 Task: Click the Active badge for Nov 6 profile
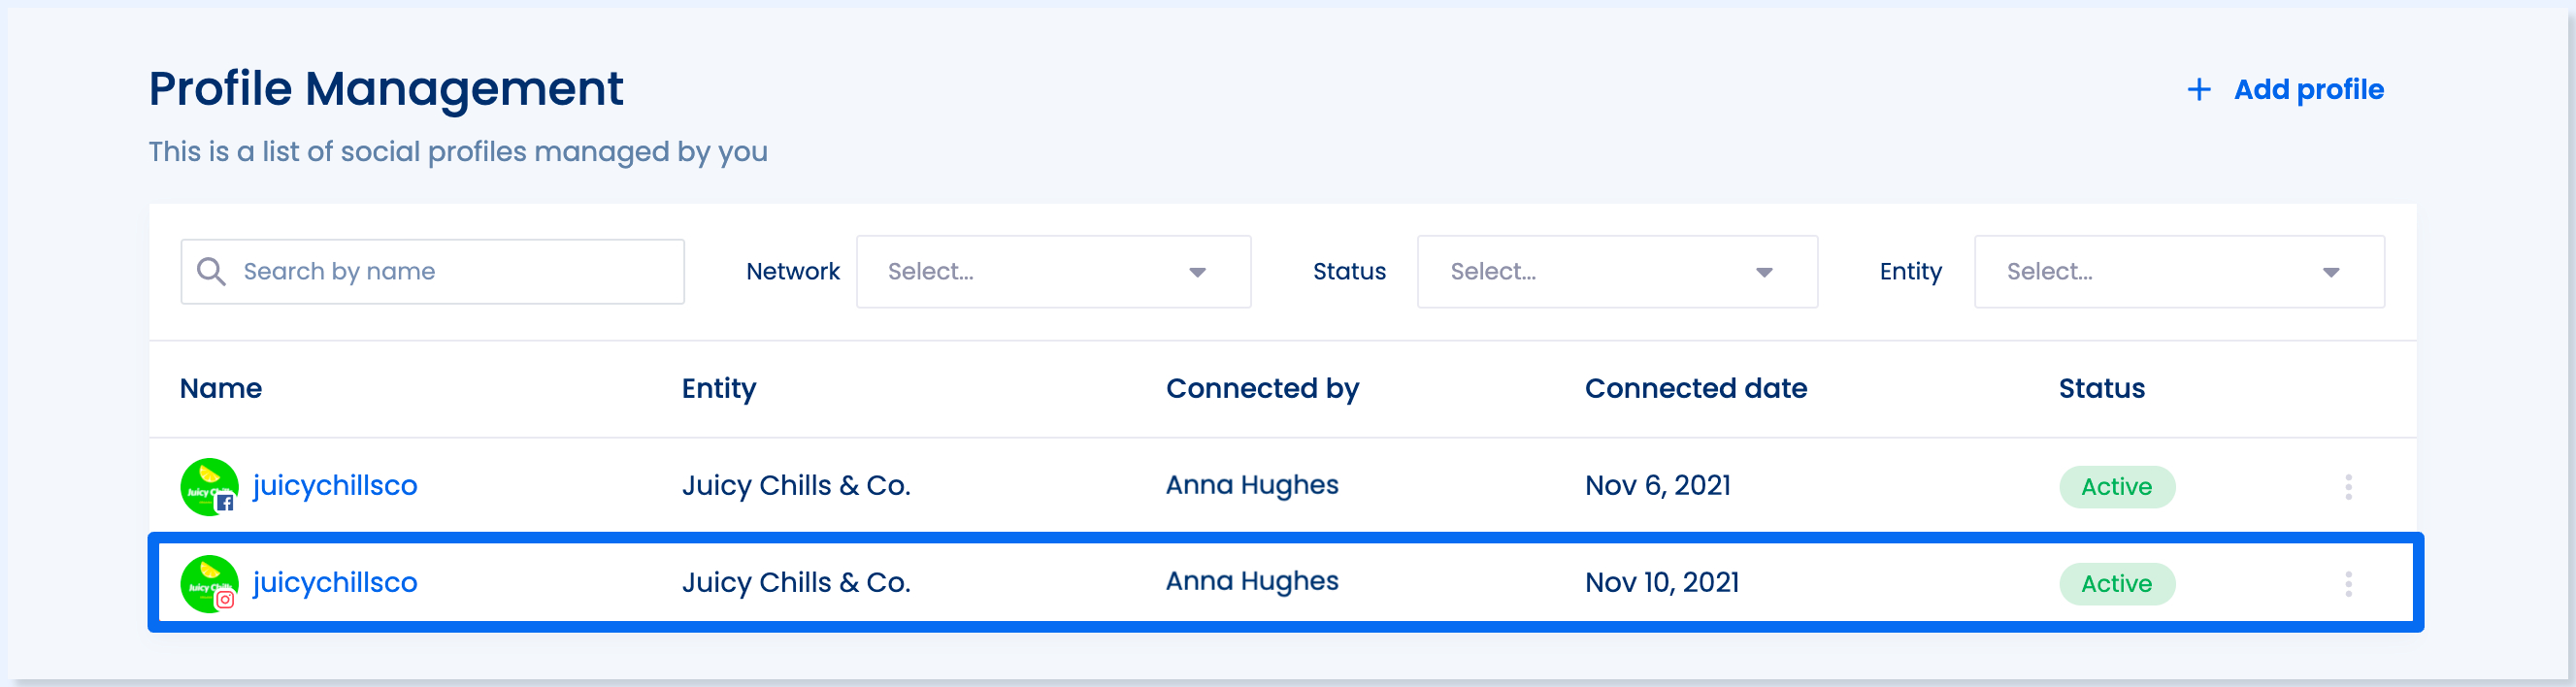pos(2117,487)
